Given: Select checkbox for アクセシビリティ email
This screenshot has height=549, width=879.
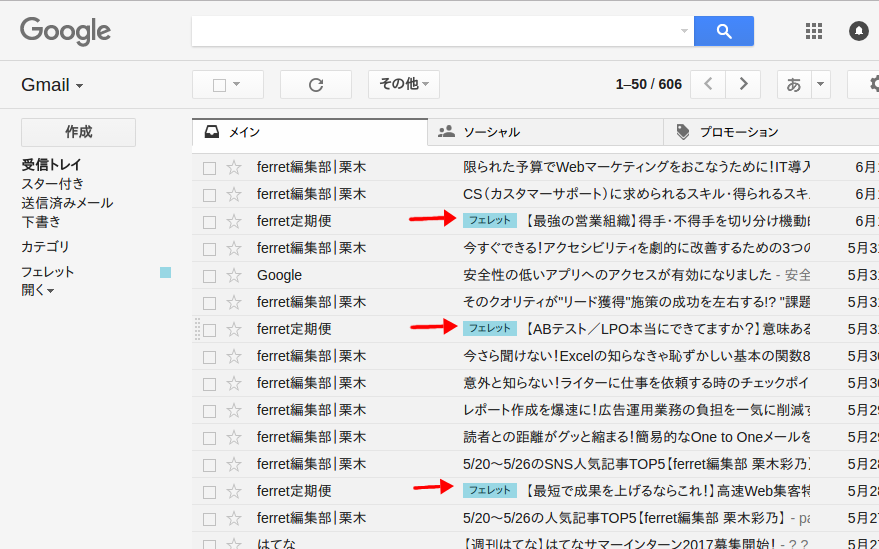Looking at the screenshot, I should coord(209,249).
